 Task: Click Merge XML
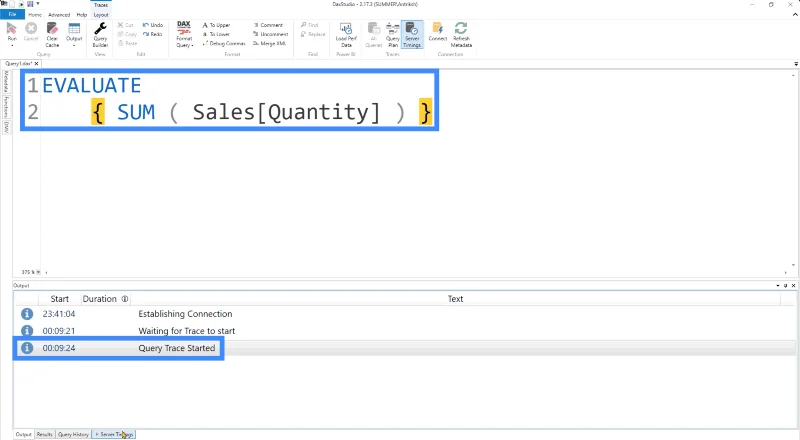pyautogui.click(x=269, y=43)
